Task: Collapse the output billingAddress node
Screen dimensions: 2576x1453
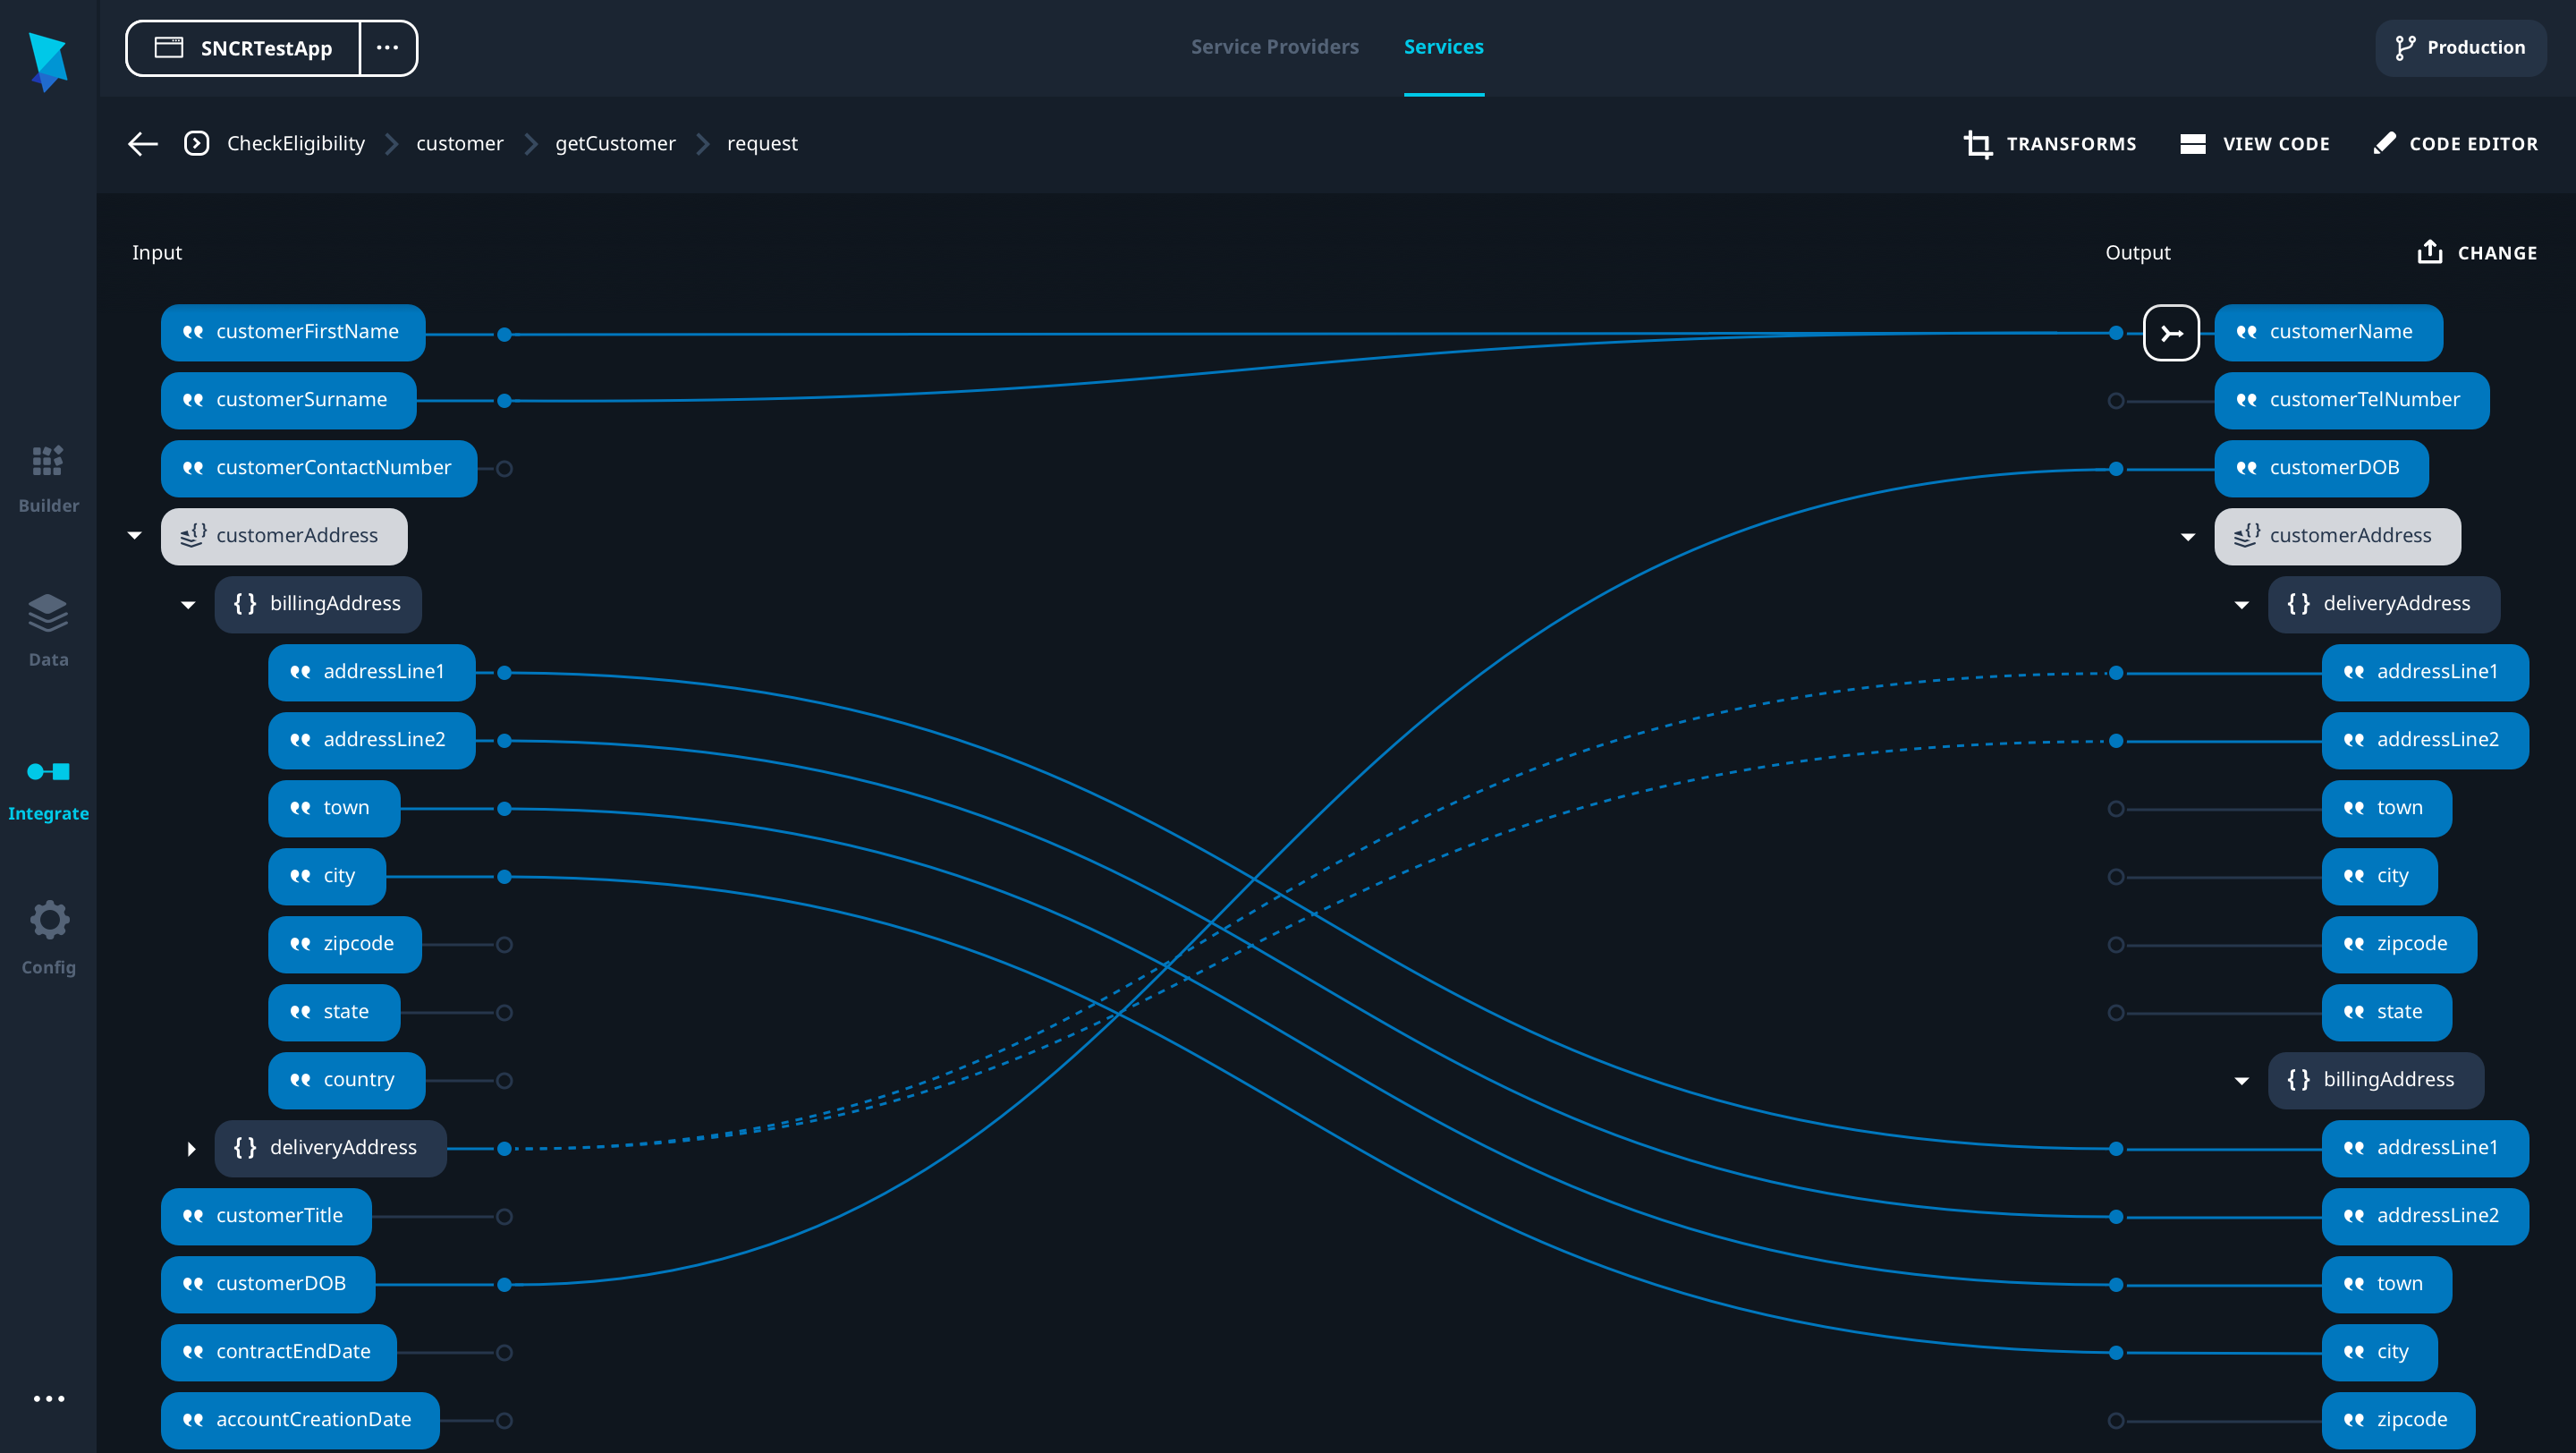Action: (x=2241, y=1081)
